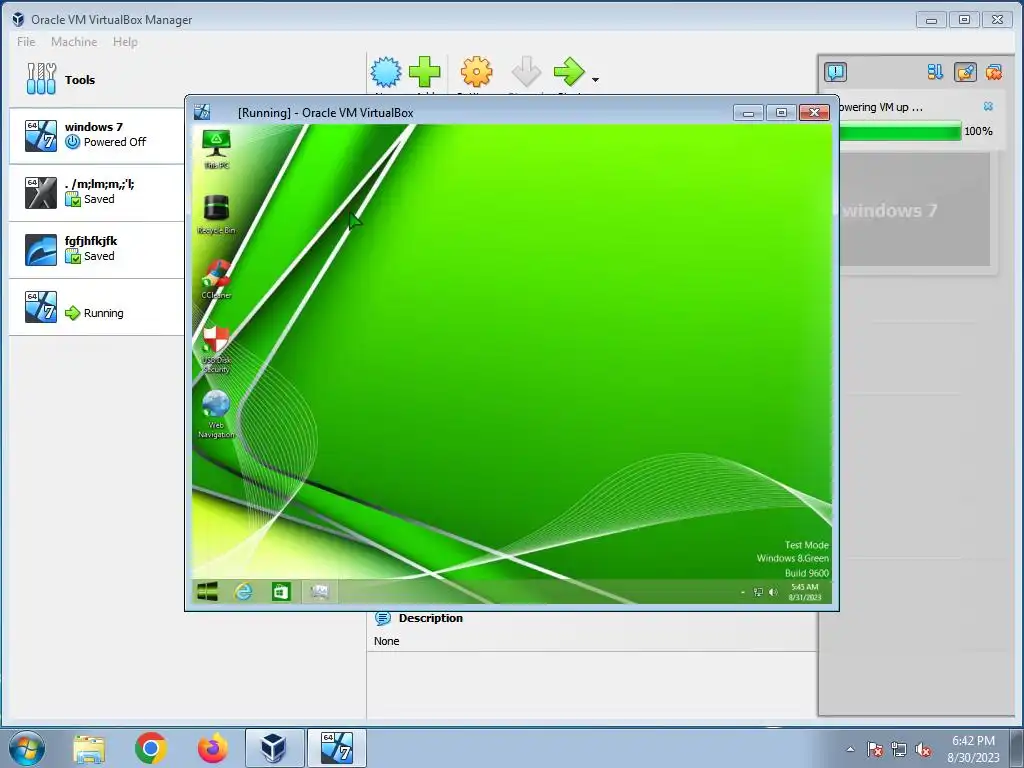Show hidden icons in host system tray
This screenshot has width=1024, height=768.
(850, 749)
